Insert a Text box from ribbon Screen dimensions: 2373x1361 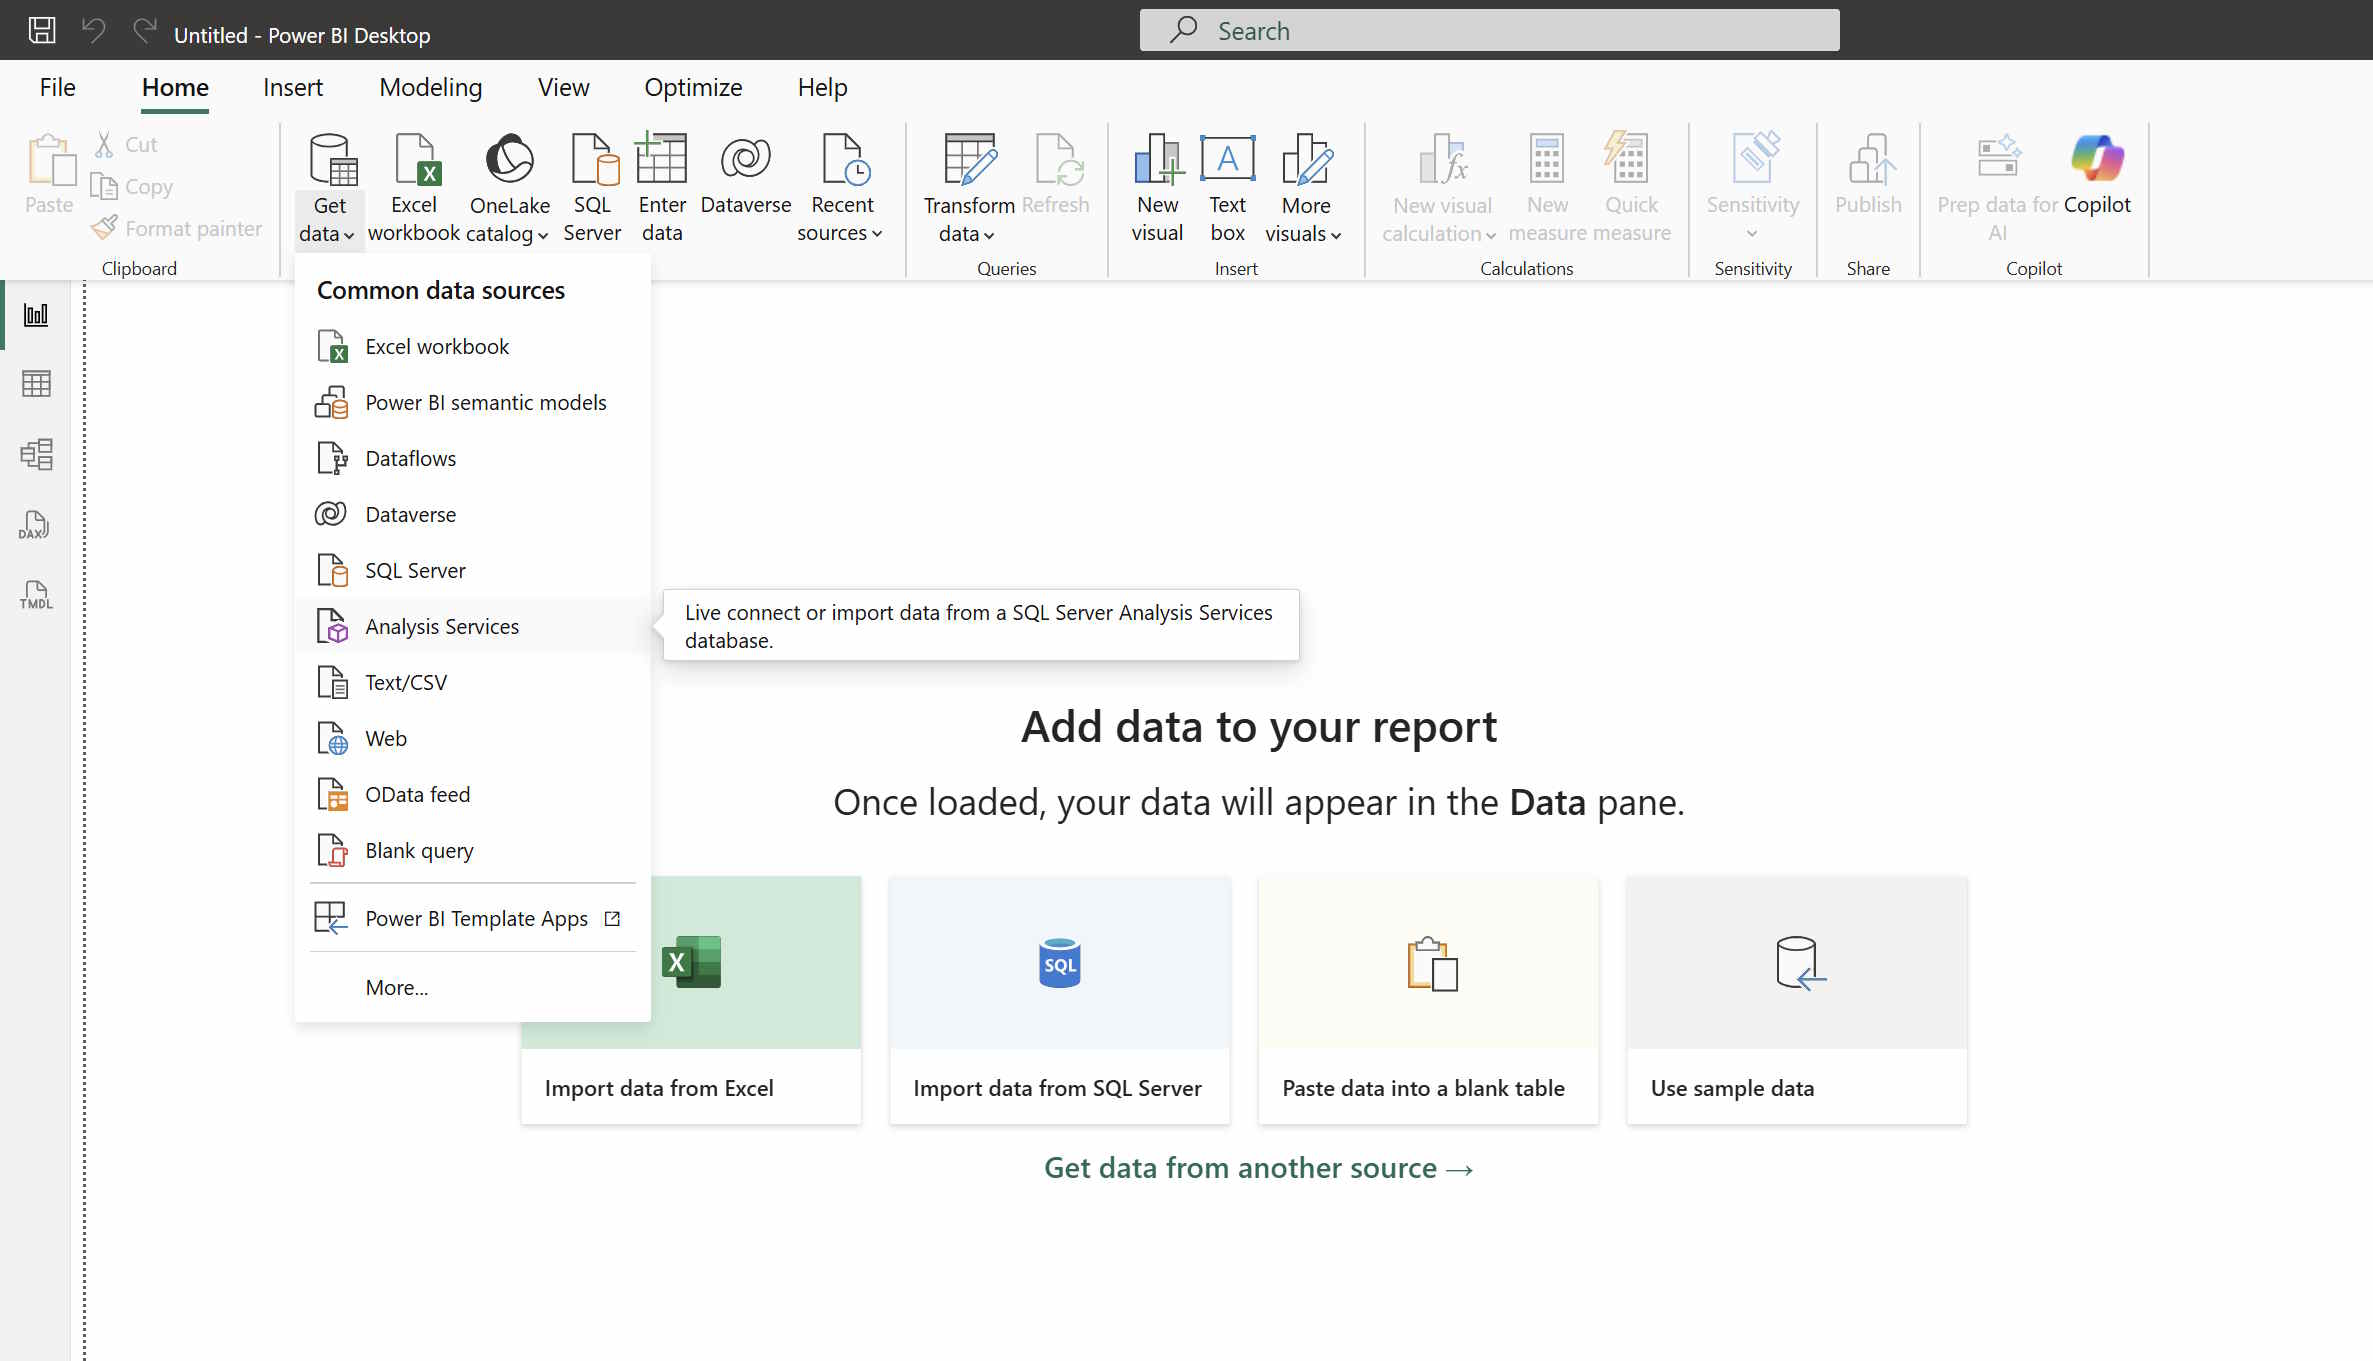[1227, 188]
